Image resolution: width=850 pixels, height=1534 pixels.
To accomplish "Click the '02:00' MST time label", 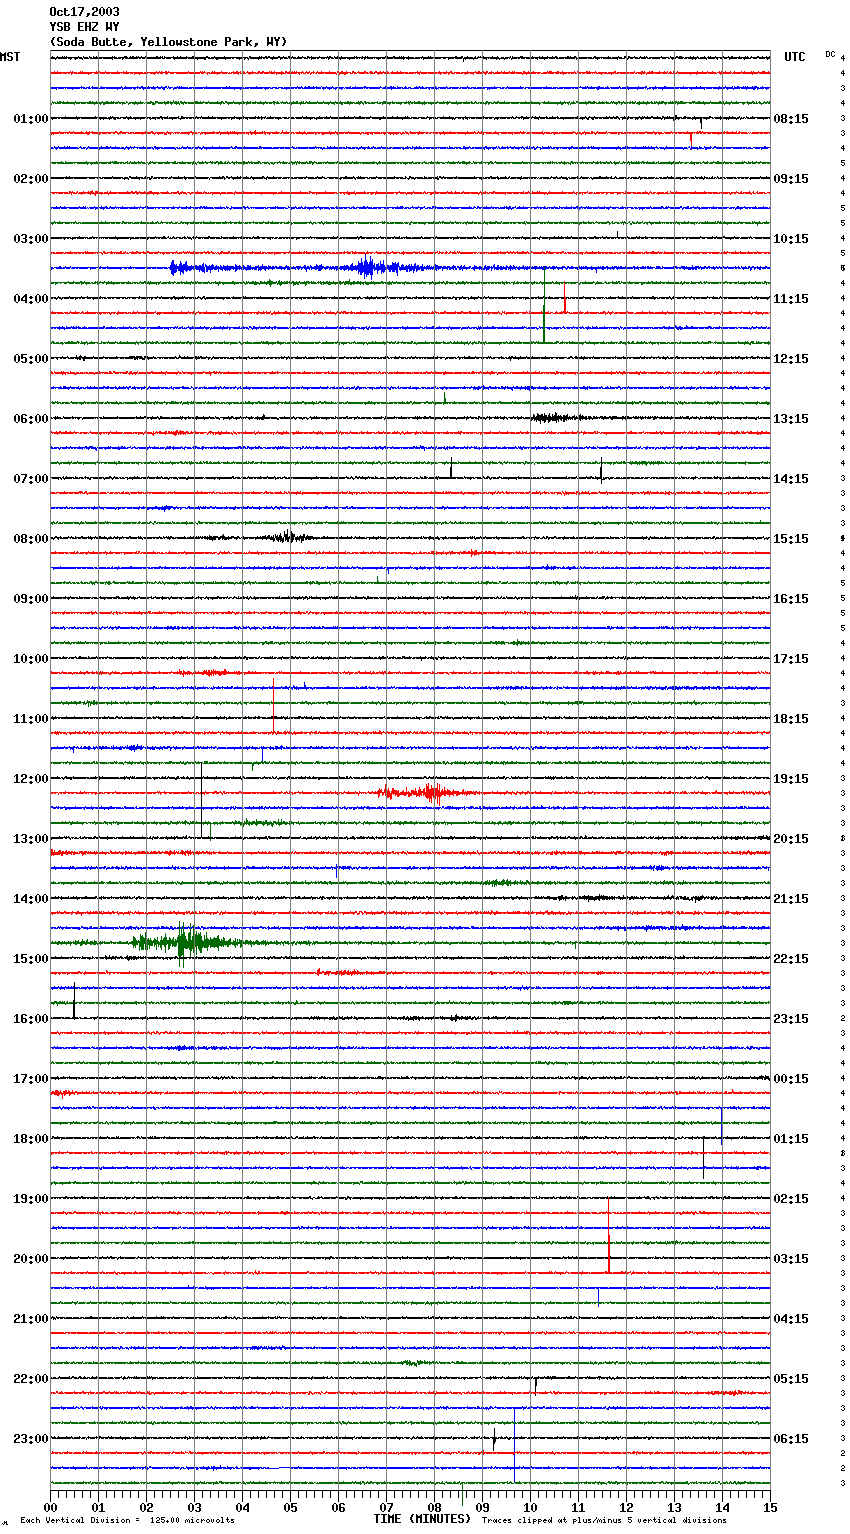I will point(31,179).
